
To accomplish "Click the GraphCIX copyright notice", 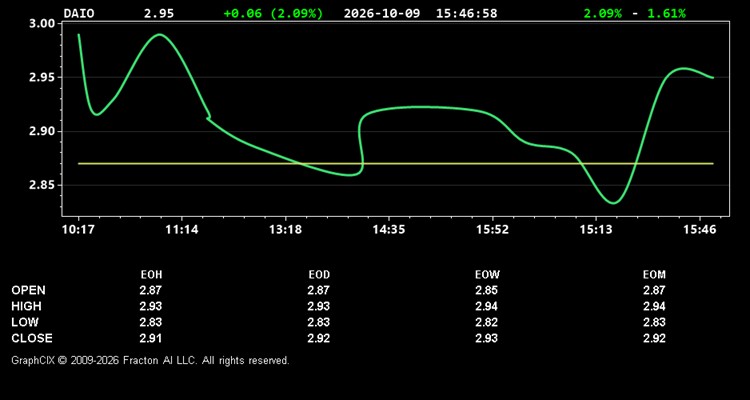I will tap(150, 360).
